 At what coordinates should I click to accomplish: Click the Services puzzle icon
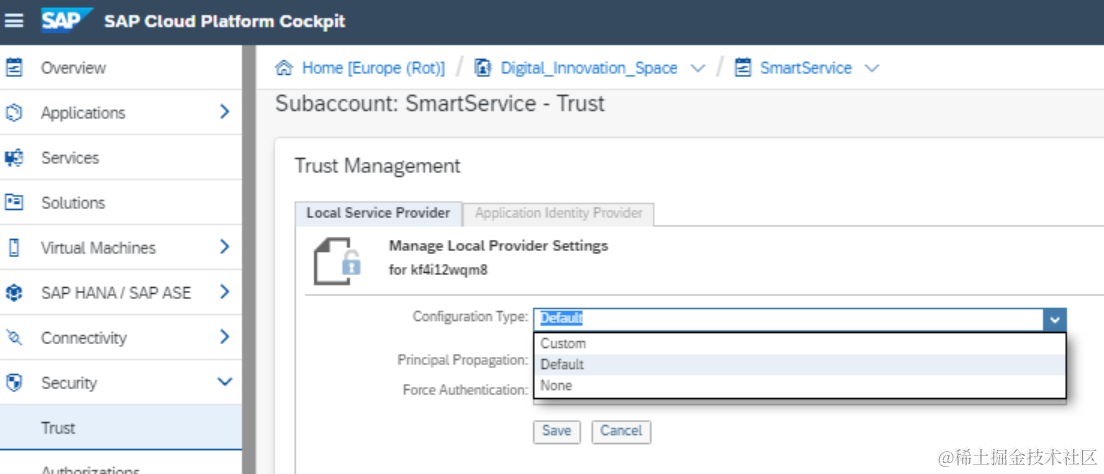[x=14, y=158]
